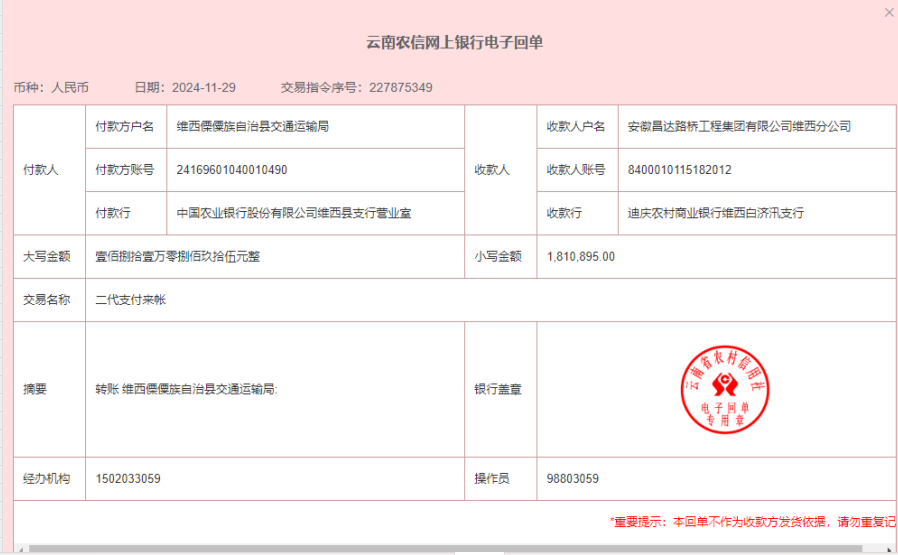Click the receipt title 云南农信网上银行电子回单
898x555 pixels.
click(455, 42)
